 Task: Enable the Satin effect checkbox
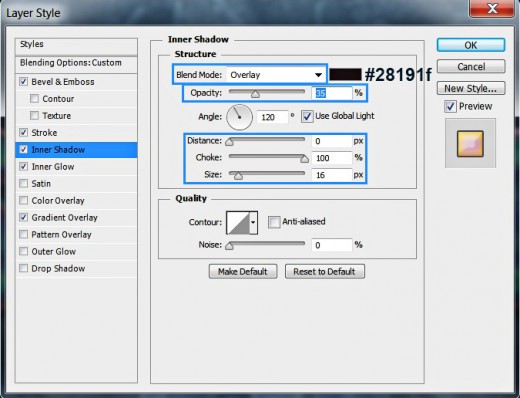[x=23, y=184]
